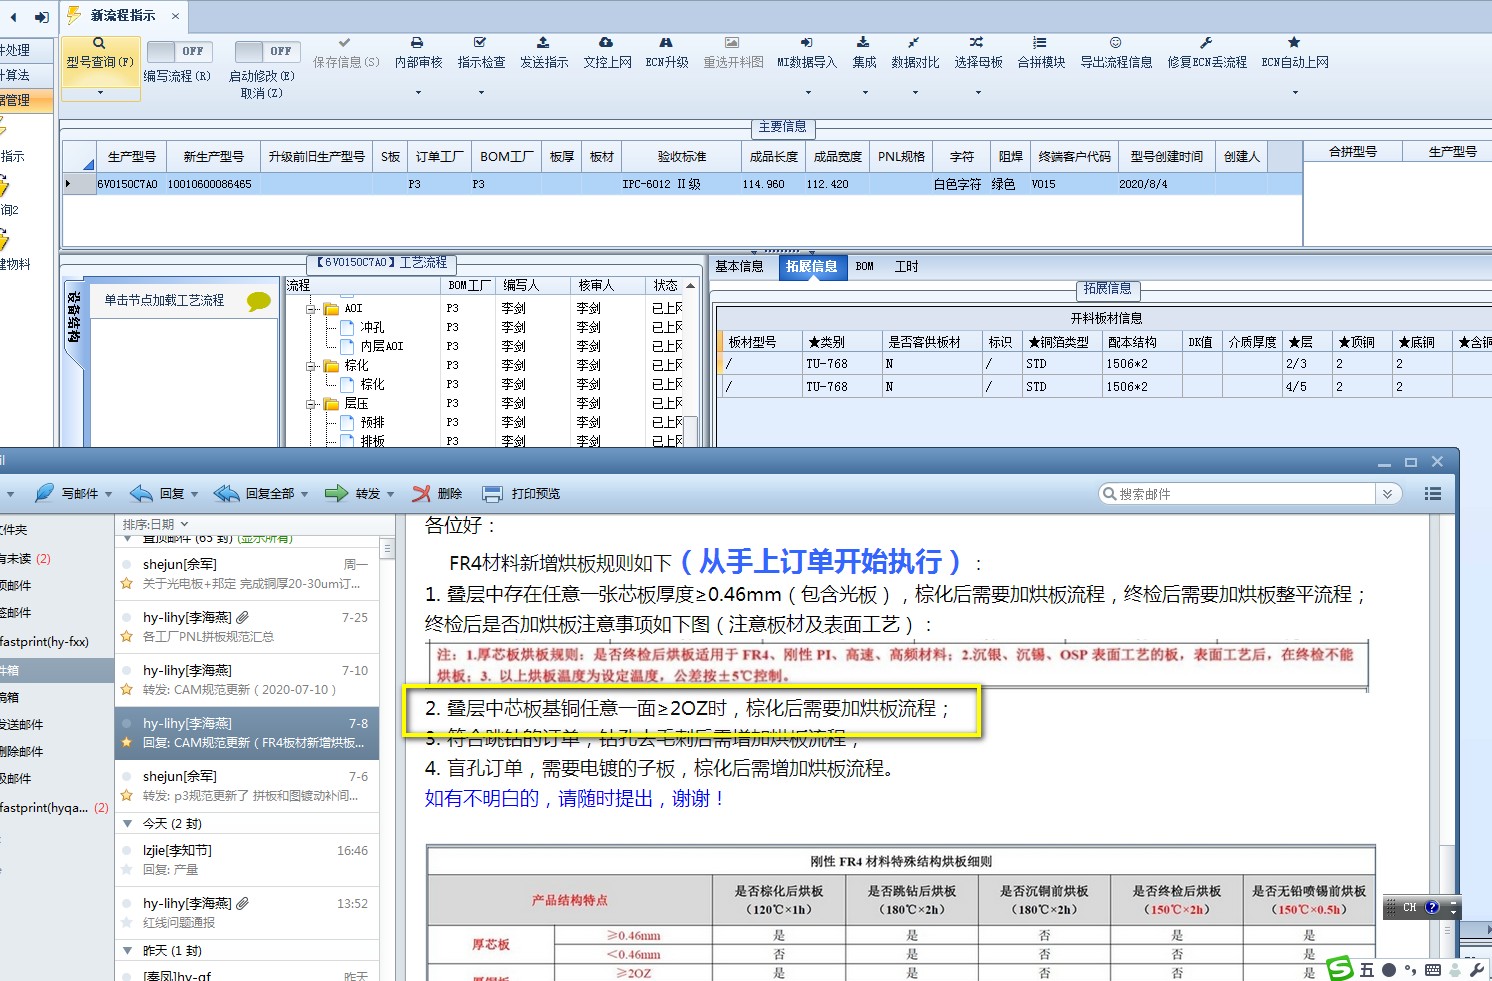
Task: Switch to the 拓展信息 tab
Action: [811, 266]
